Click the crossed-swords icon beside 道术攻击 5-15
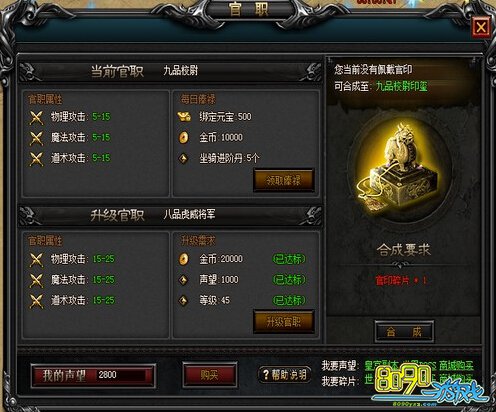 (36, 159)
